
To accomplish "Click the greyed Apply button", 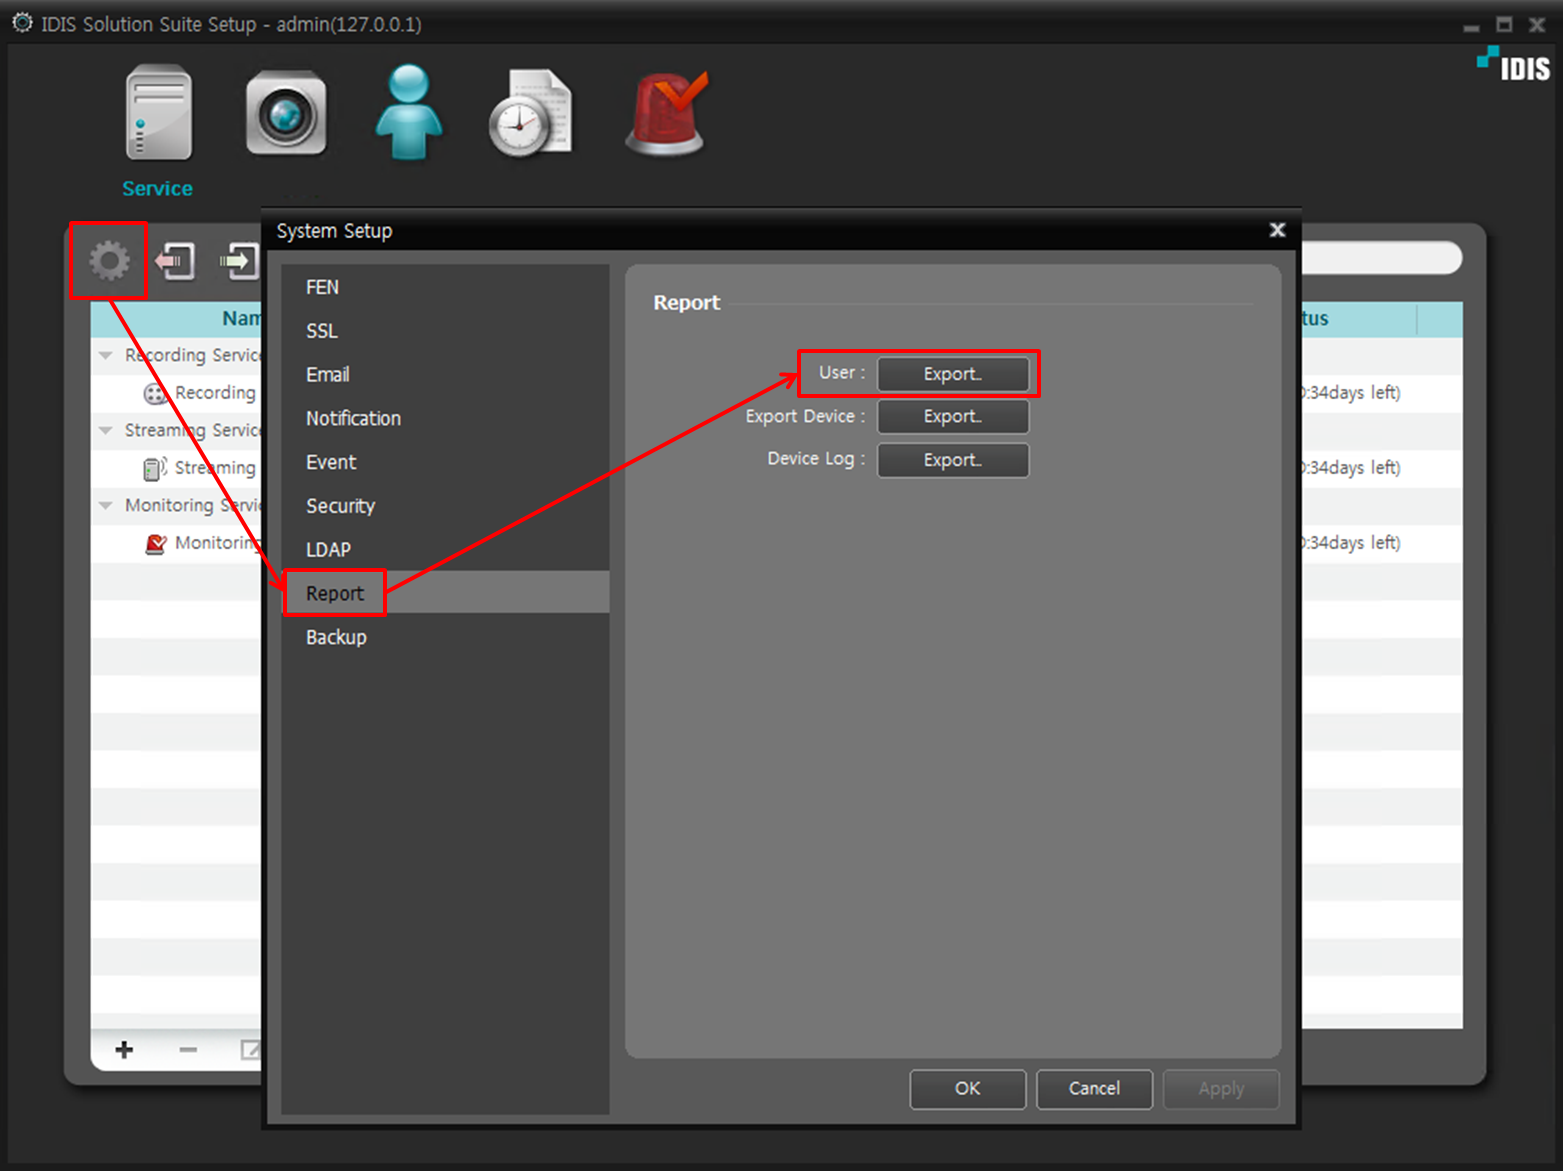I will pos(1221,1089).
